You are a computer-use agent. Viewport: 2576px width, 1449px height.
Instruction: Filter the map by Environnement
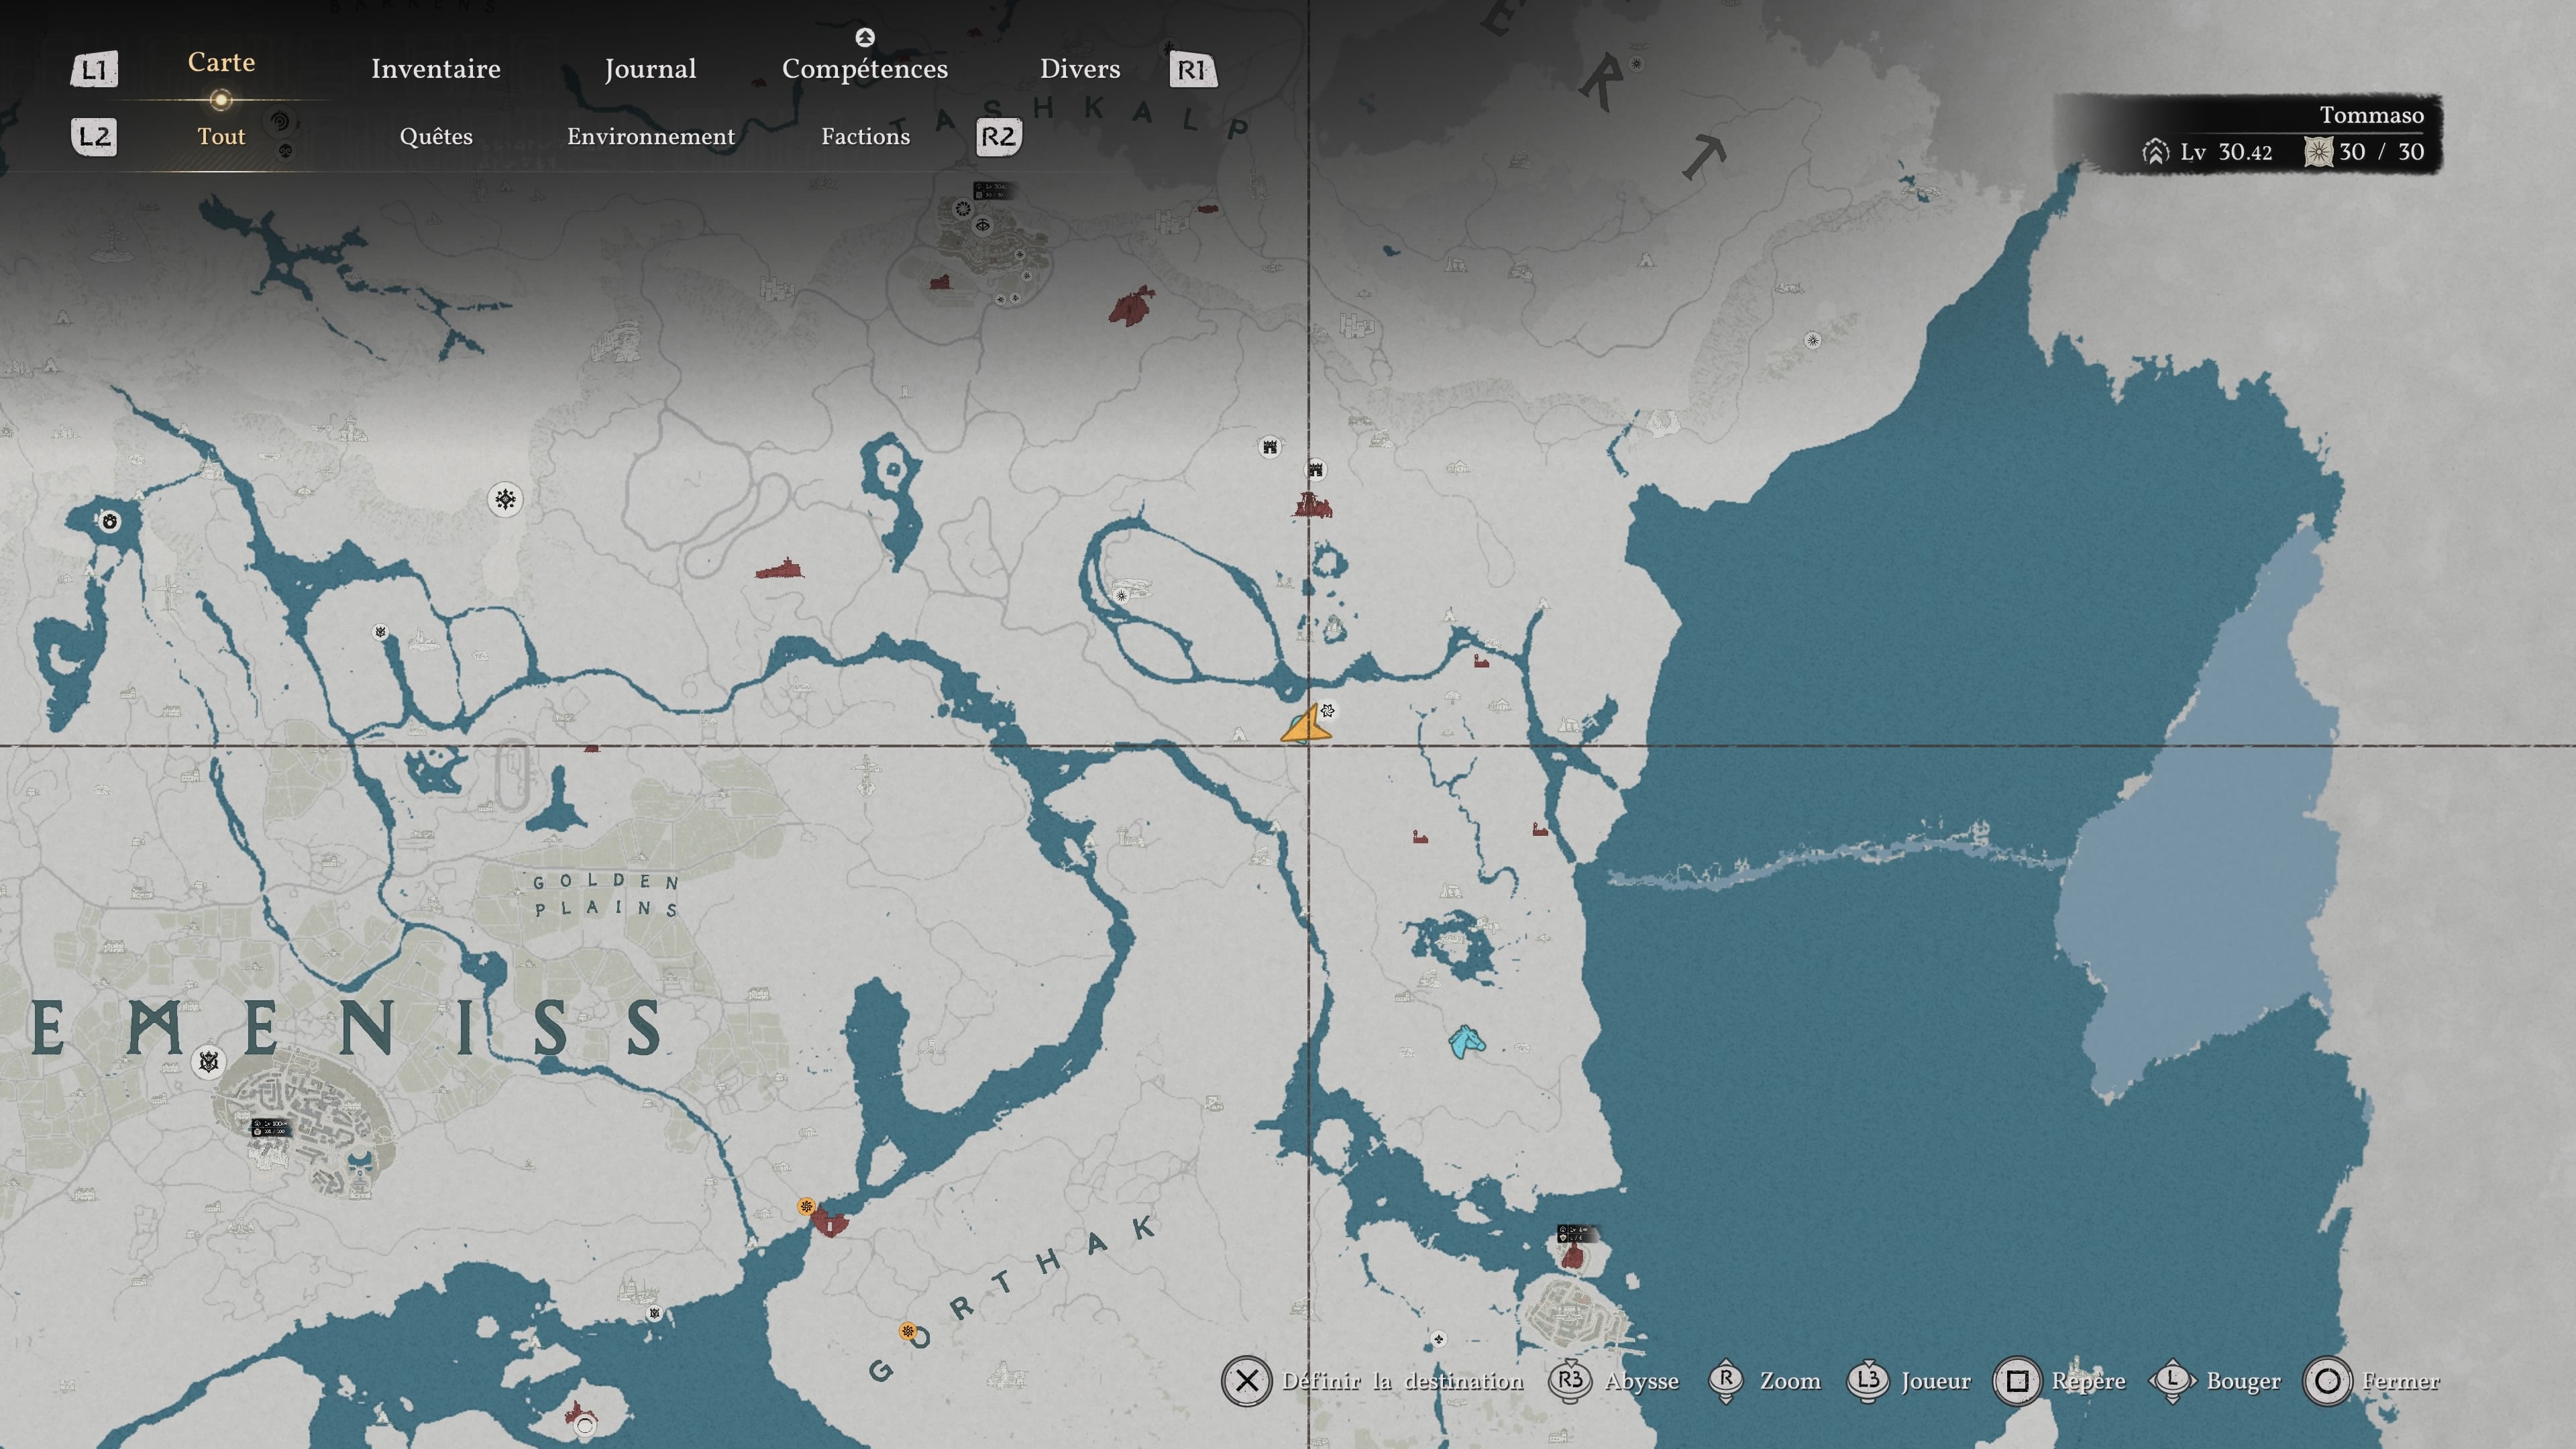tap(651, 136)
